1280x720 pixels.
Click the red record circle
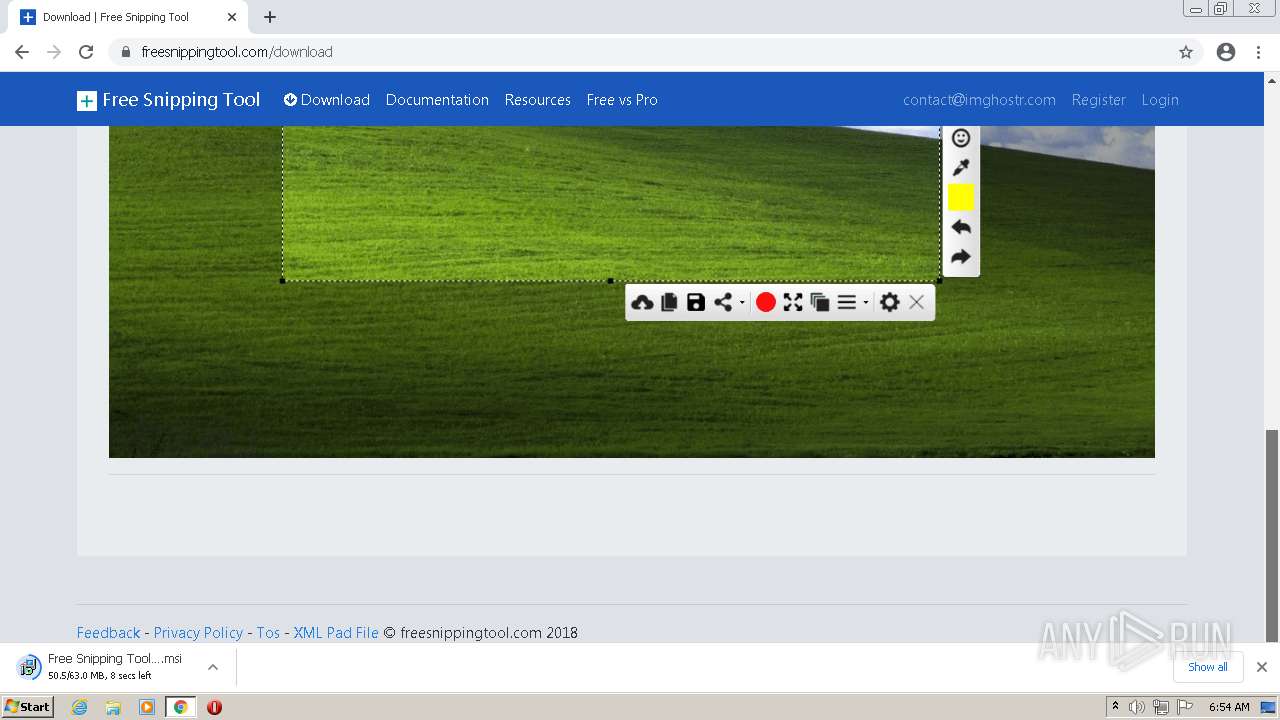click(x=766, y=302)
